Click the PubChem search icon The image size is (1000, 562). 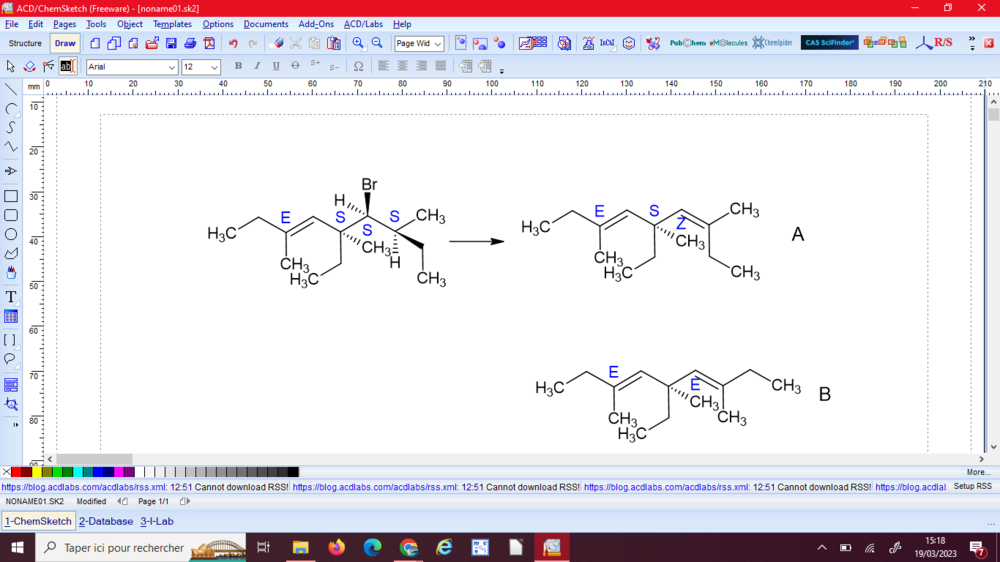pyautogui.click(x=686, y=43)
